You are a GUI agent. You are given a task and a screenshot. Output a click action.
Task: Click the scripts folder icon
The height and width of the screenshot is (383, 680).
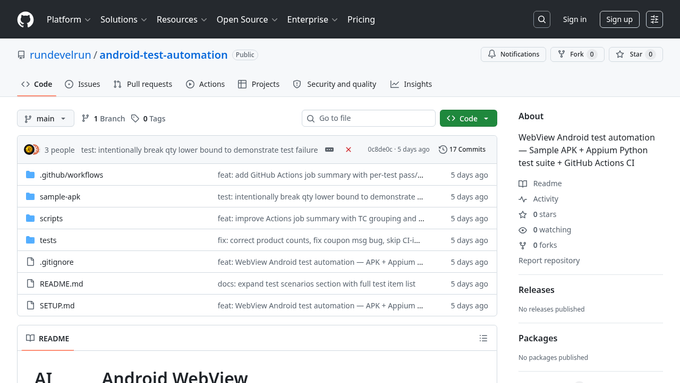(x=30, y=218)
